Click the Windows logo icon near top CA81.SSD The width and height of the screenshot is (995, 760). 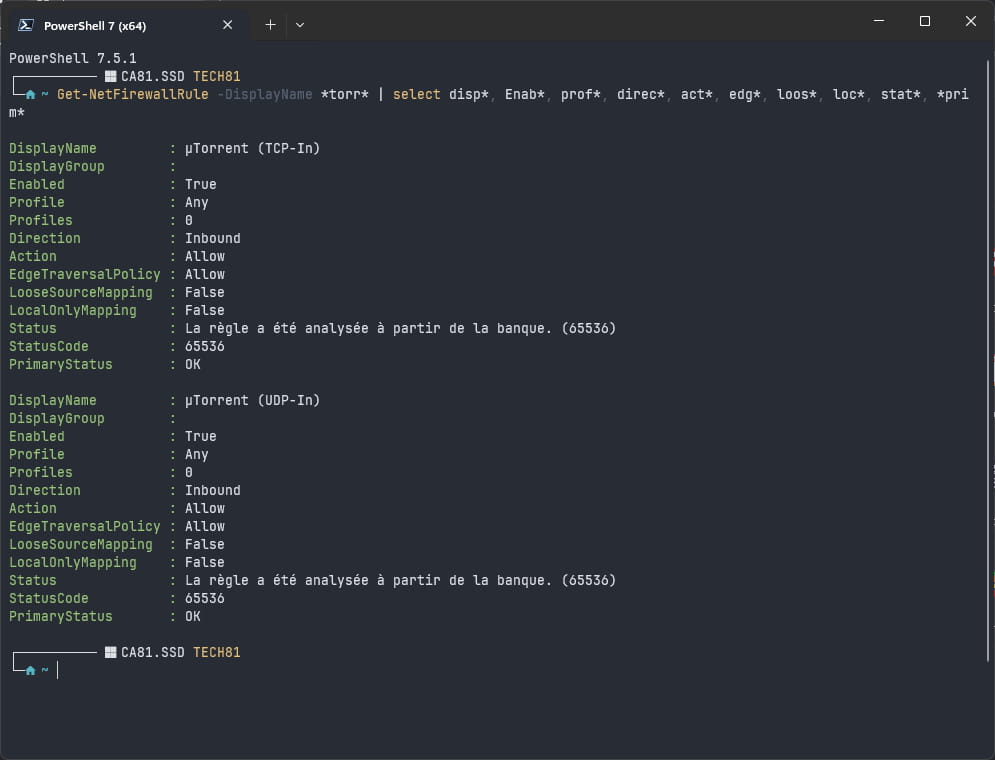coord(110,76)
